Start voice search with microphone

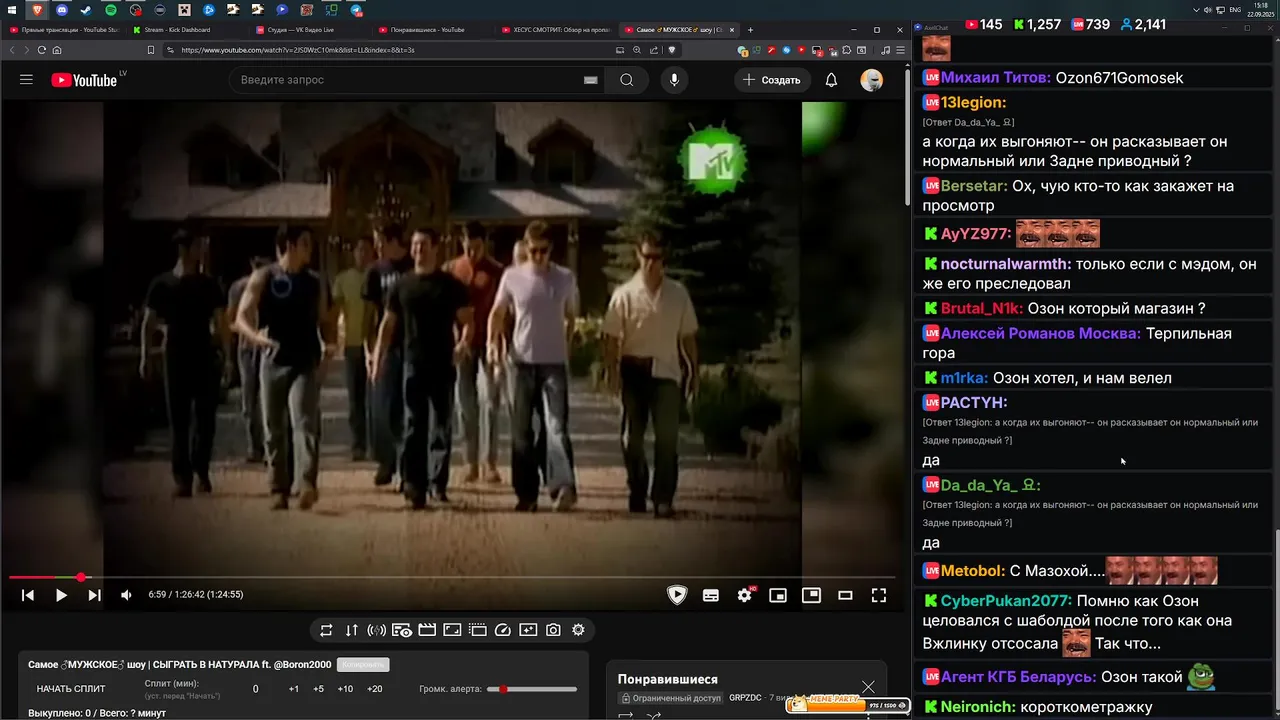675,80
